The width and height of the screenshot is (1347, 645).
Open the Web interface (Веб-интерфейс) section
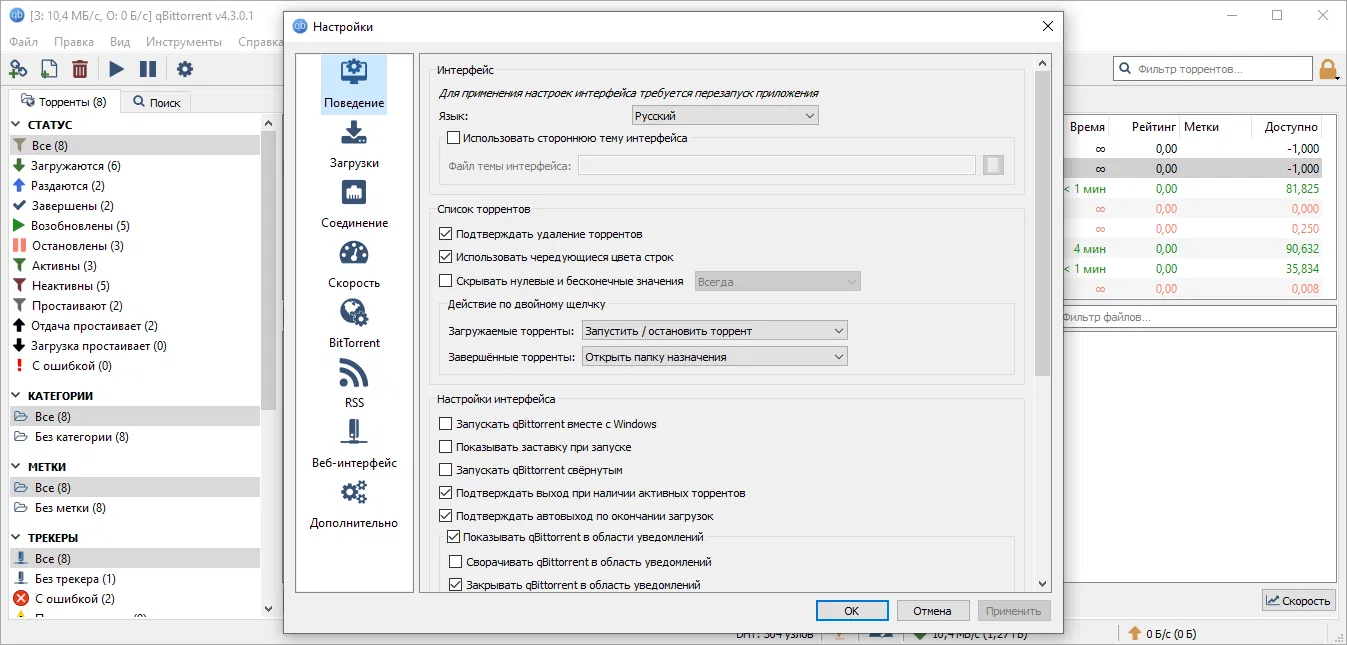click(354, 444)
